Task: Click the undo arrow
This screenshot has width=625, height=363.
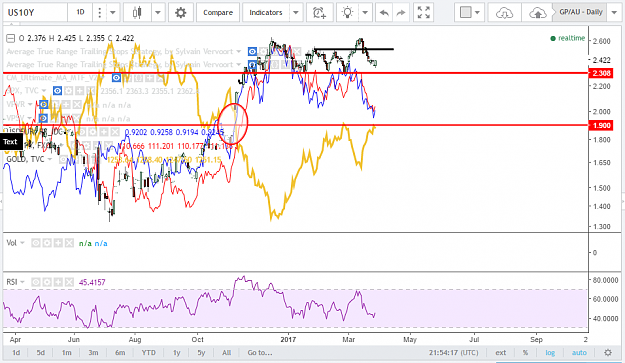Action: tap(384, 12)
